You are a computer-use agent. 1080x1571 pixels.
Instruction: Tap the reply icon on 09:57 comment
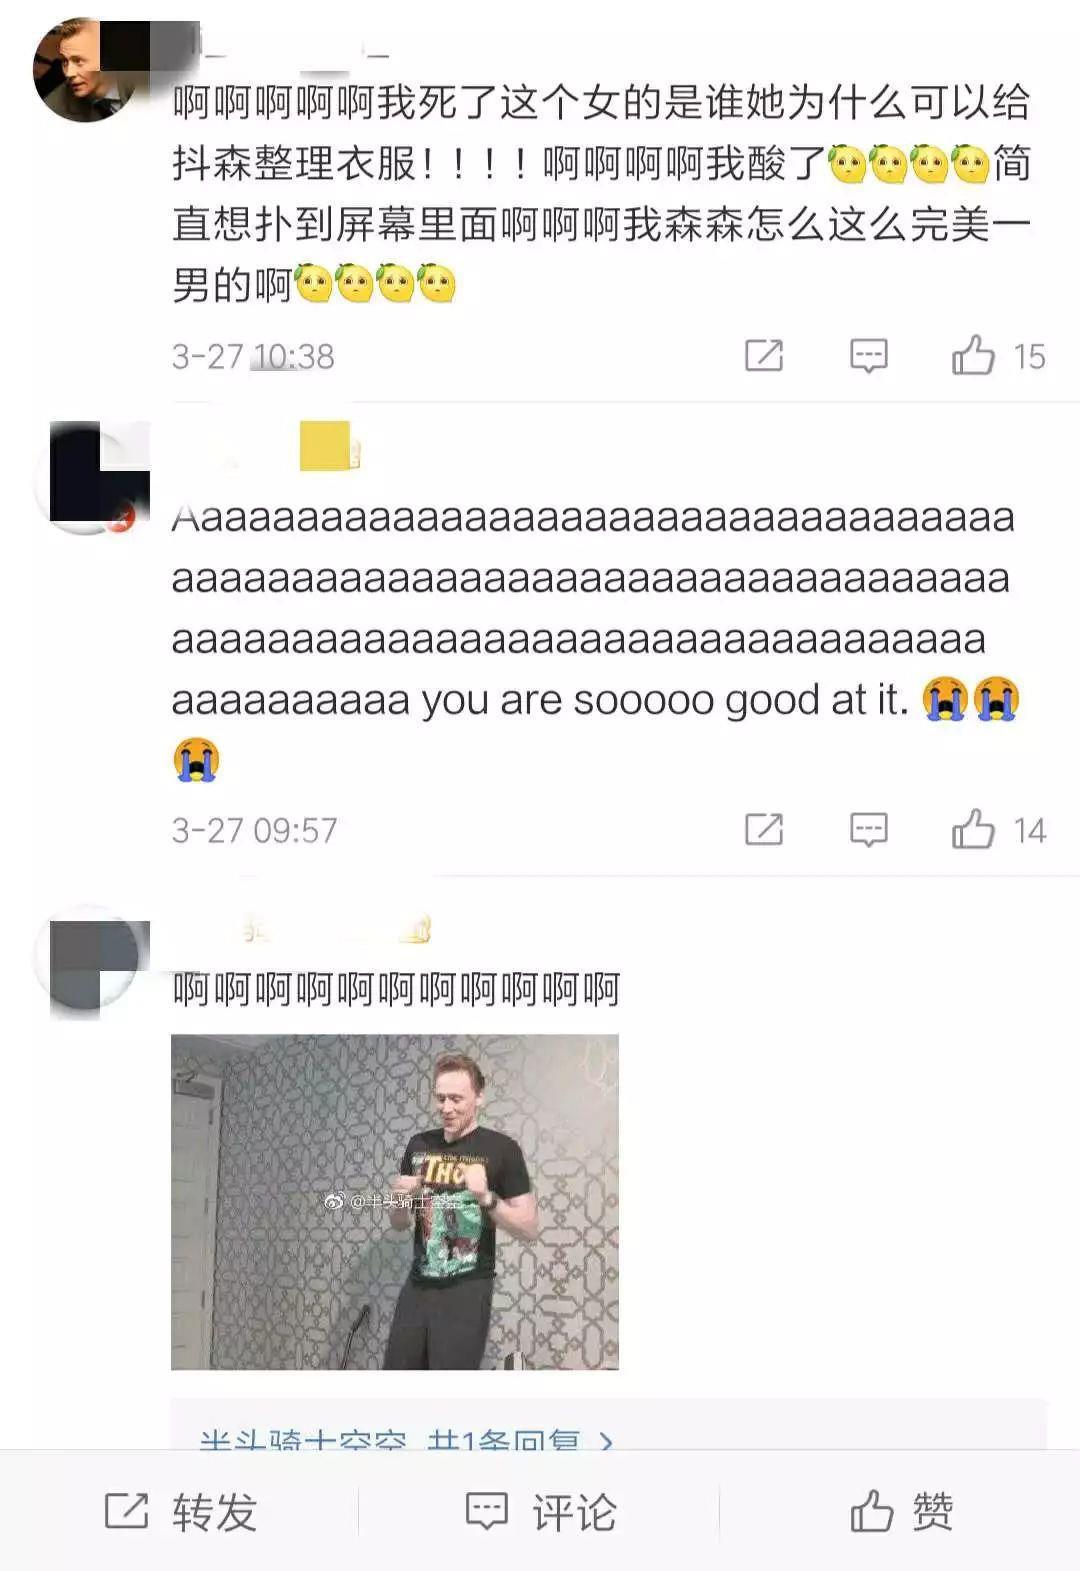[868, 830]
